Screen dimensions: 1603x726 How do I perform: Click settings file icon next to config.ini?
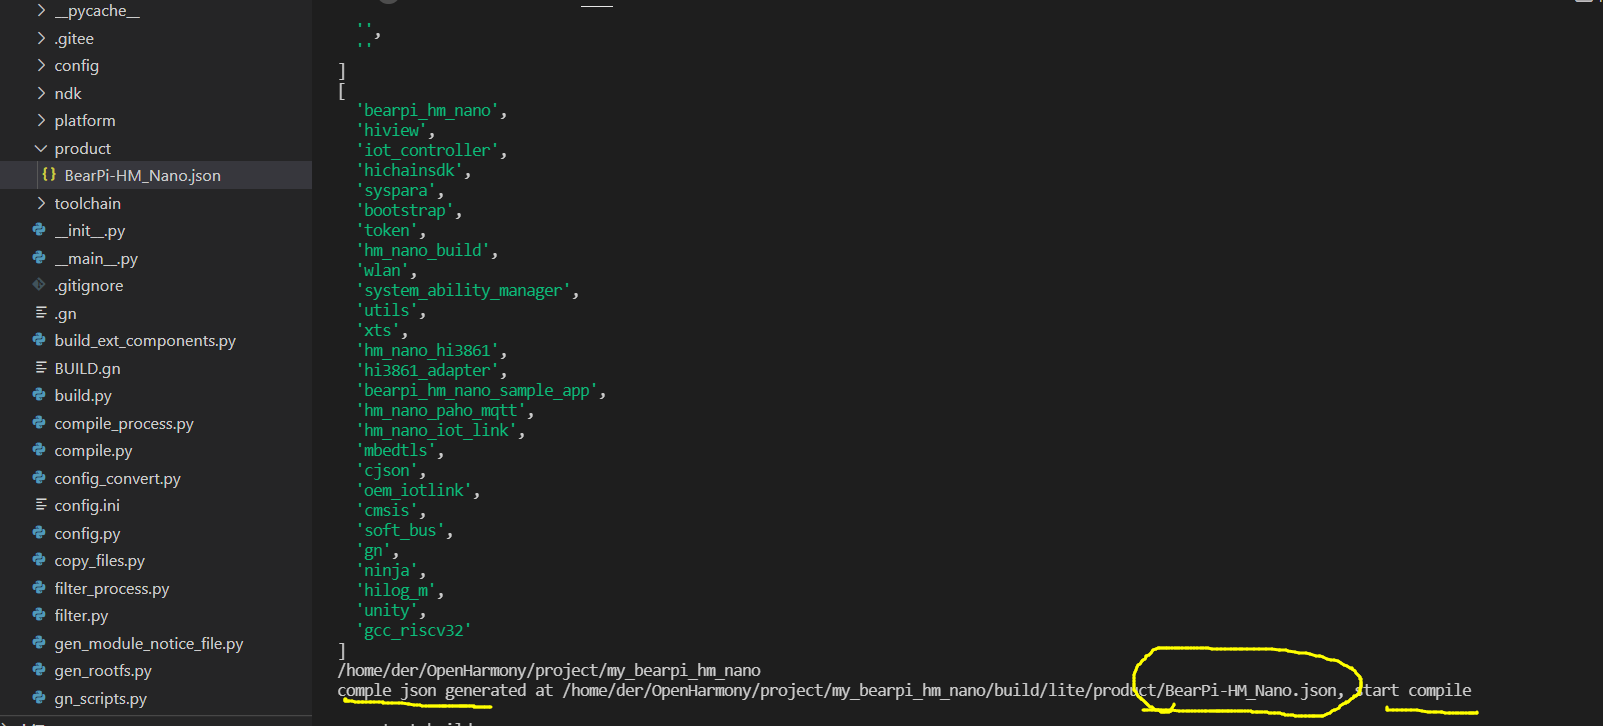pos(40,505)
